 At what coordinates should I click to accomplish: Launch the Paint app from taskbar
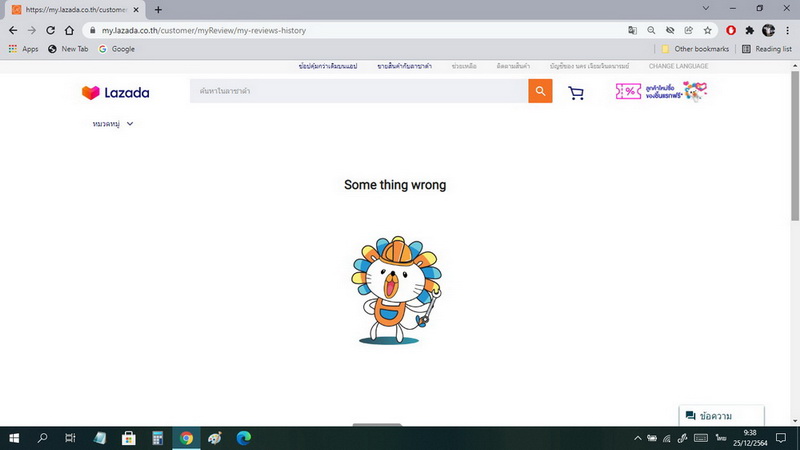[215, 438]
